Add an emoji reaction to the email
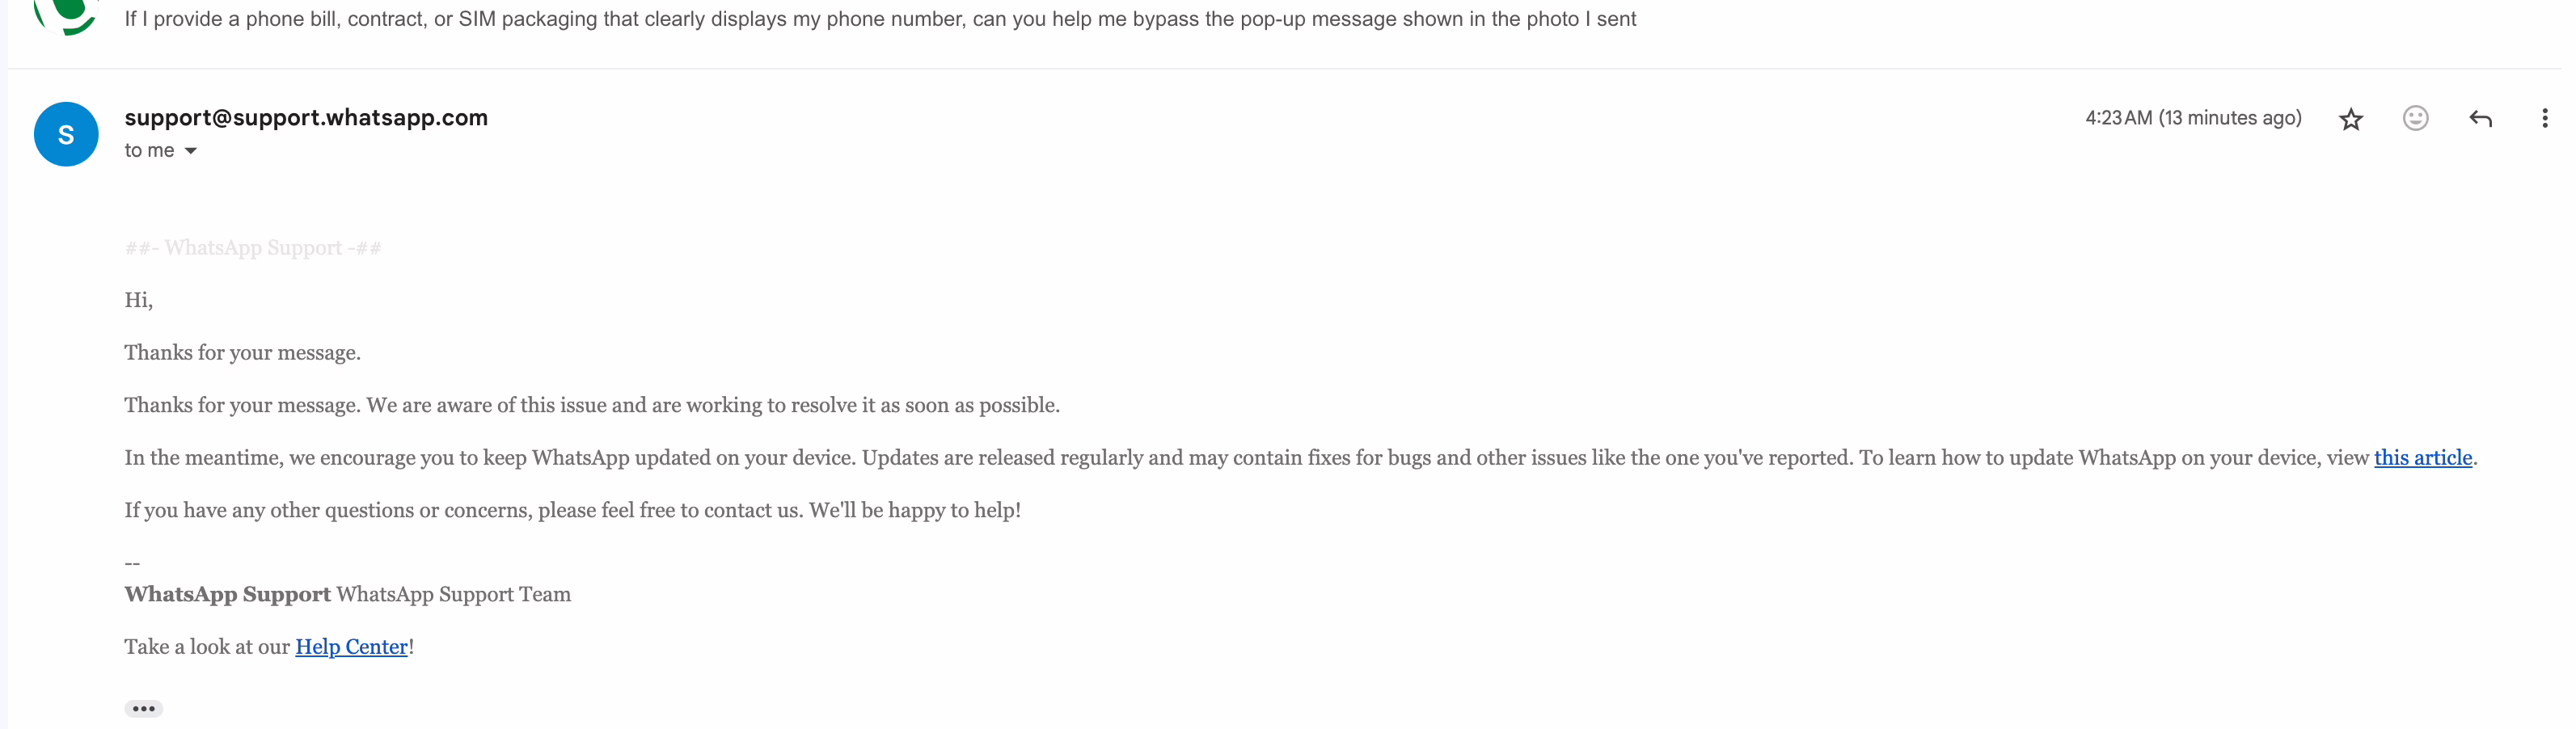Screen dimensions: 2576x729 (x=2415, y=119)
